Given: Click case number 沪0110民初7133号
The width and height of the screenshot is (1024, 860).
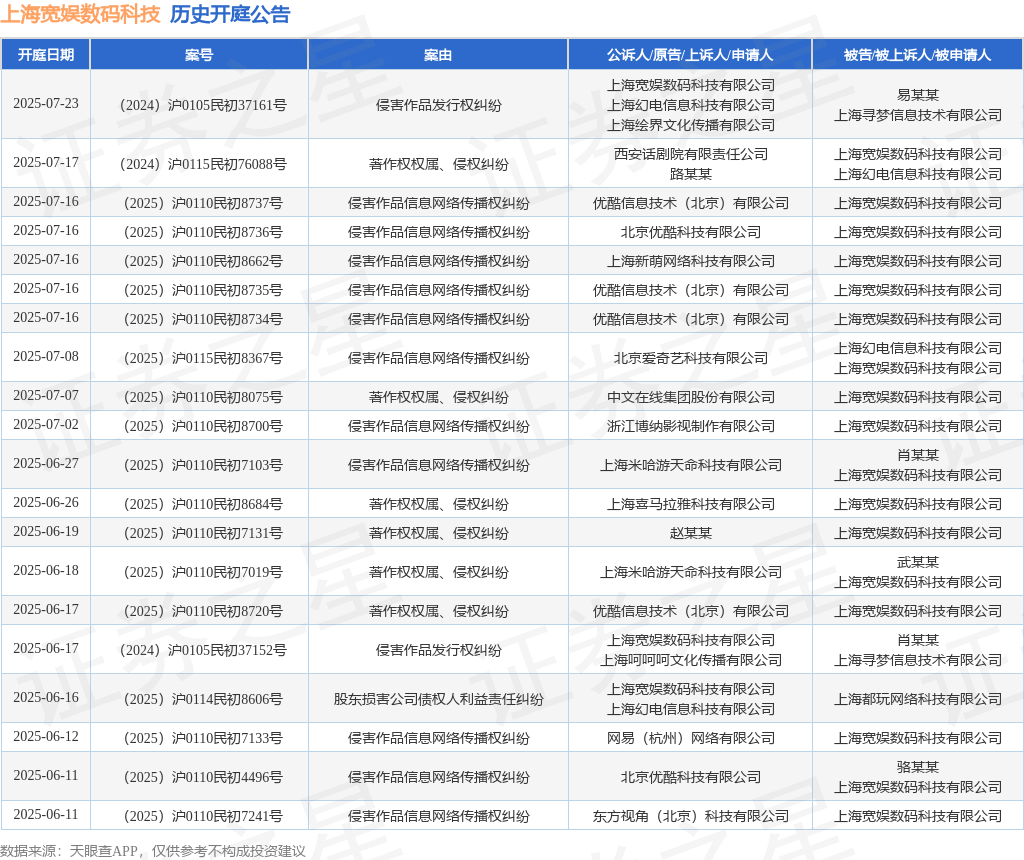Looking at the screenshot, I should pyautogui.click(x=227, y=738).
